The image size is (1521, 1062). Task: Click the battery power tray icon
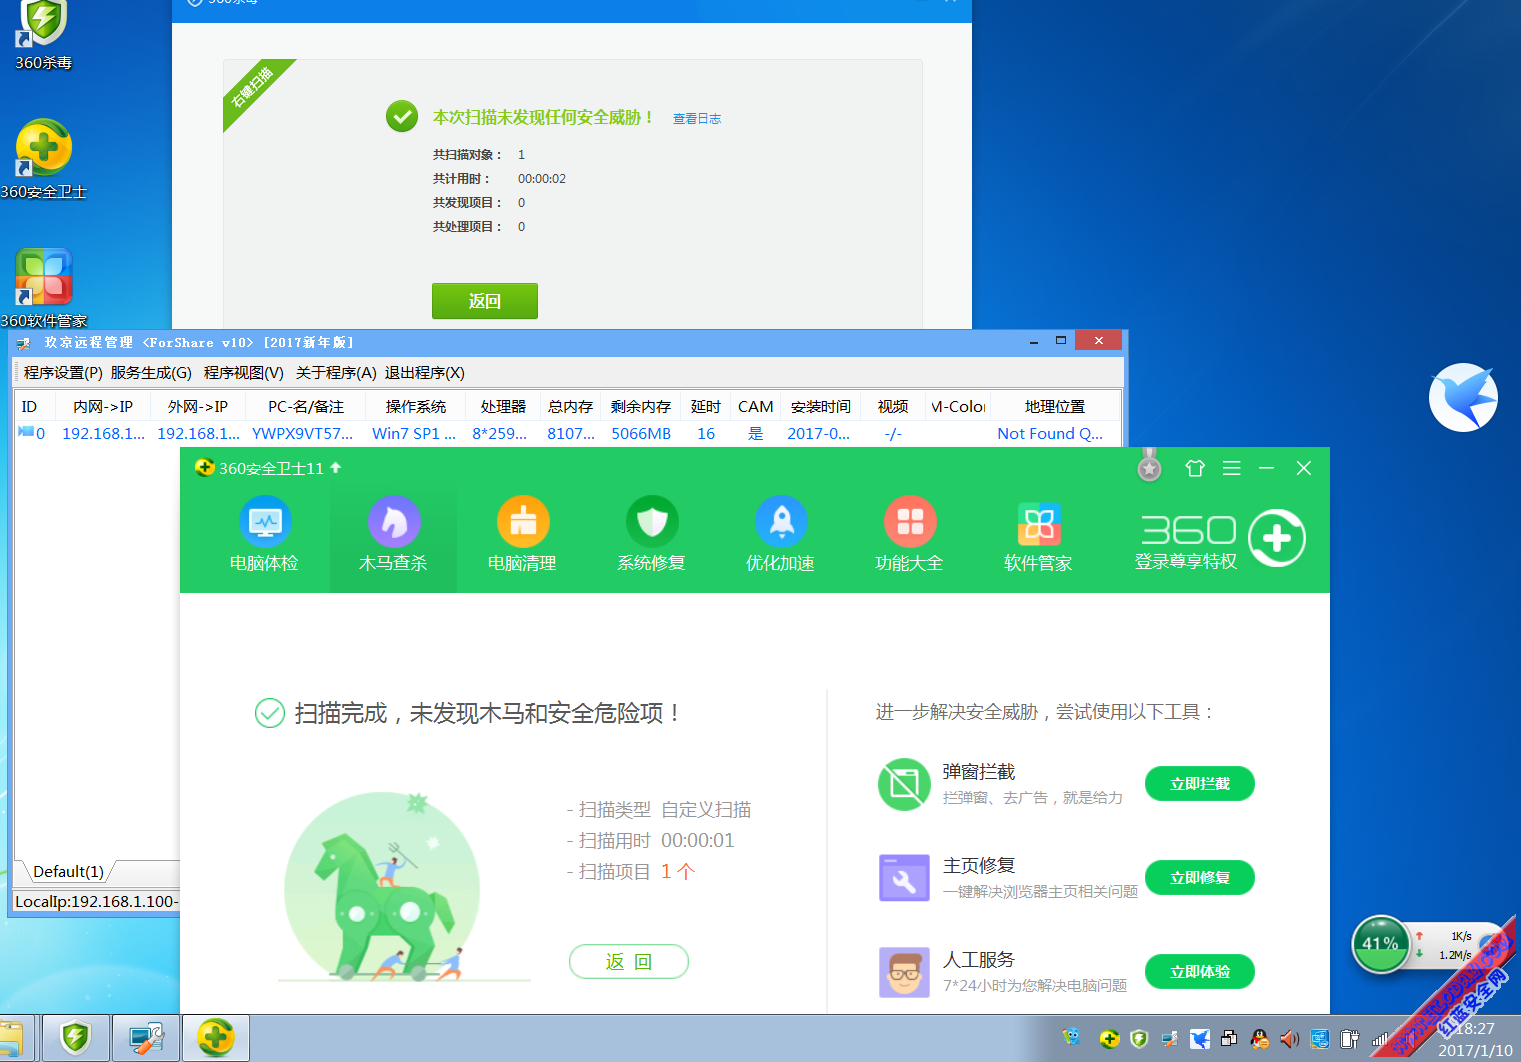(x=1350, y=1039)
